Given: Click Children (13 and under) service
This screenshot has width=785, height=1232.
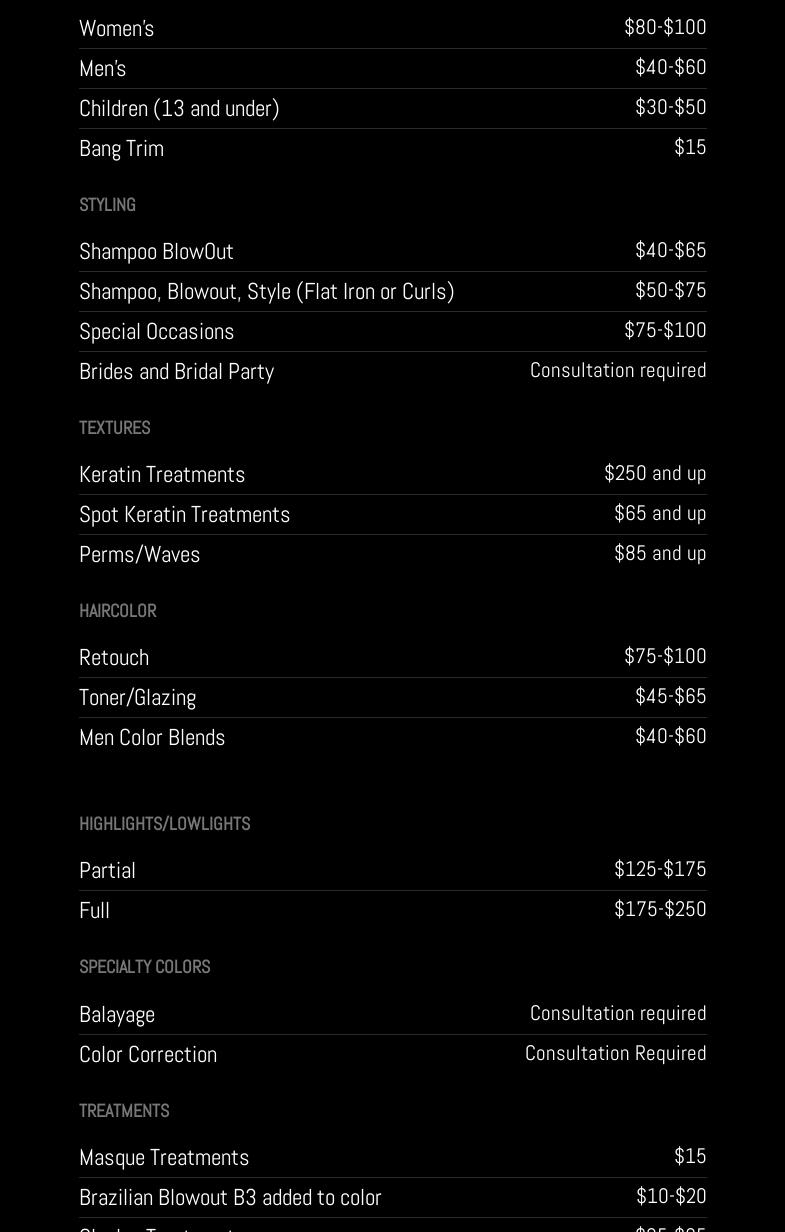Looking at the screenshot, I should 179,108.
